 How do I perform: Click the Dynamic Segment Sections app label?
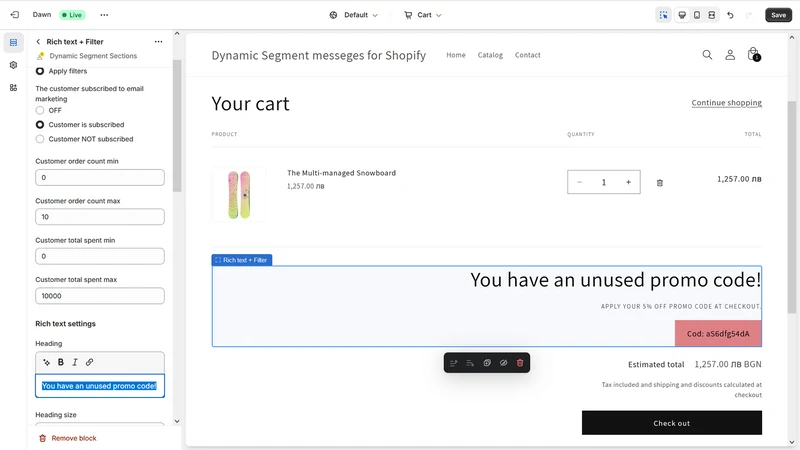click(x=93, y=56)
